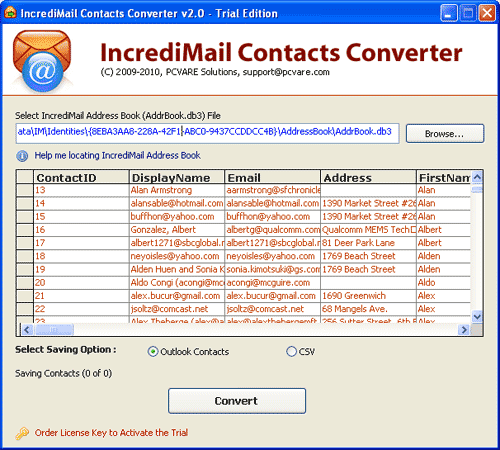Click '1690 Greenwich' address cell
The width and height of the screenshot is (500, 450).
click(x=368, y=296)
